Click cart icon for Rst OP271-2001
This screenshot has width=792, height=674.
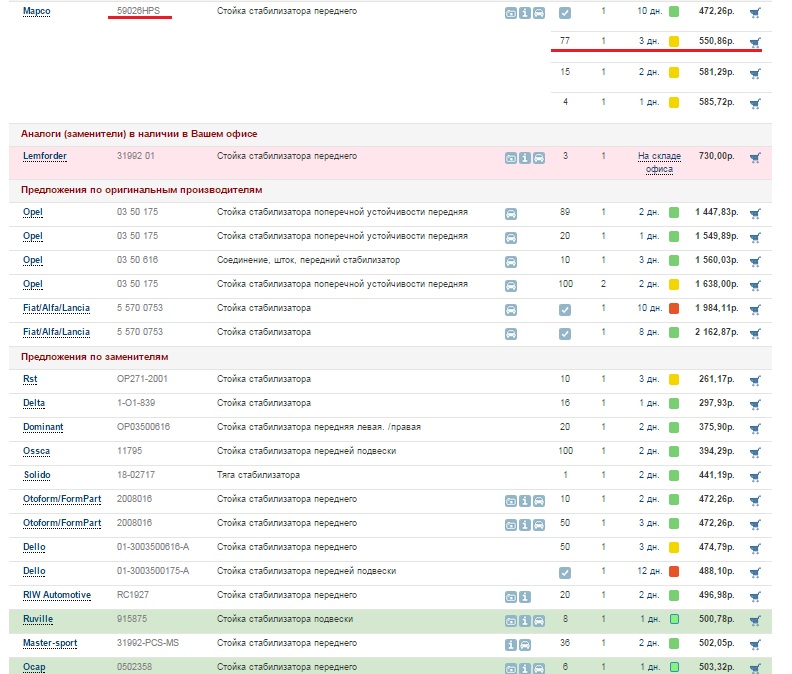755,380
